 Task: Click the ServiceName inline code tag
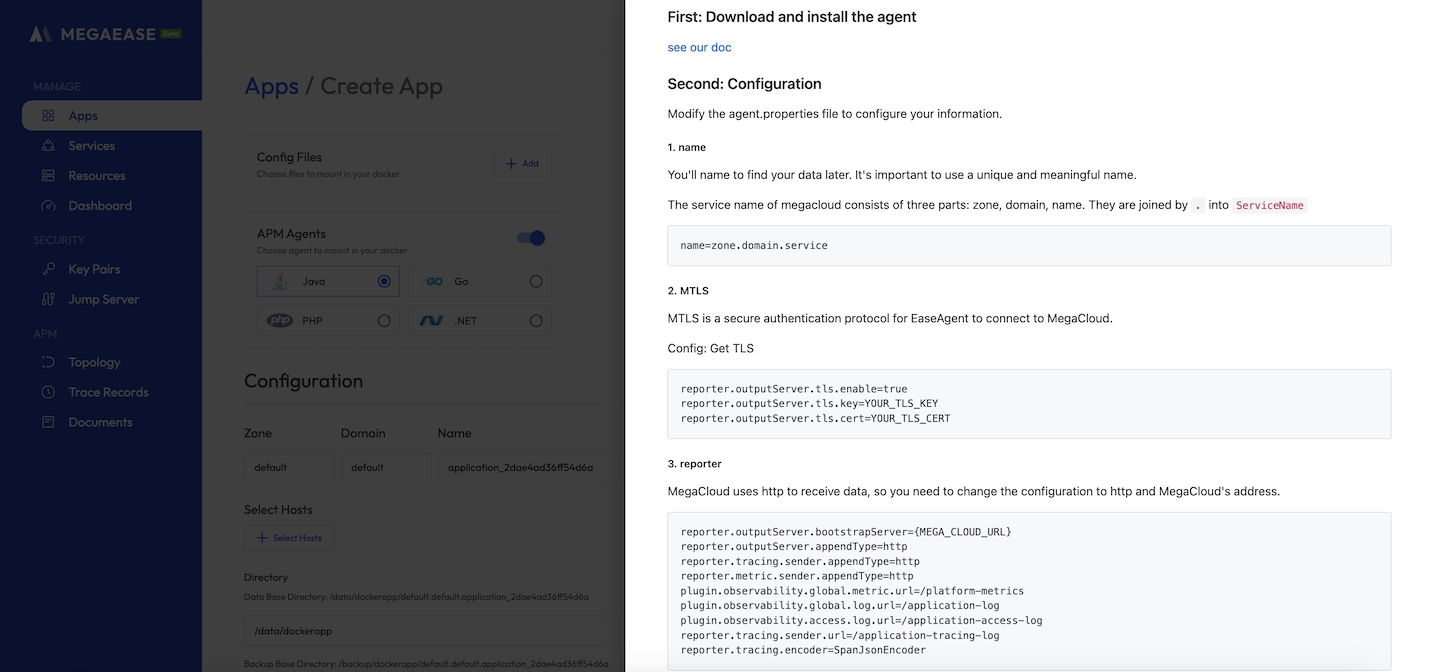(x=1270, y=205)
